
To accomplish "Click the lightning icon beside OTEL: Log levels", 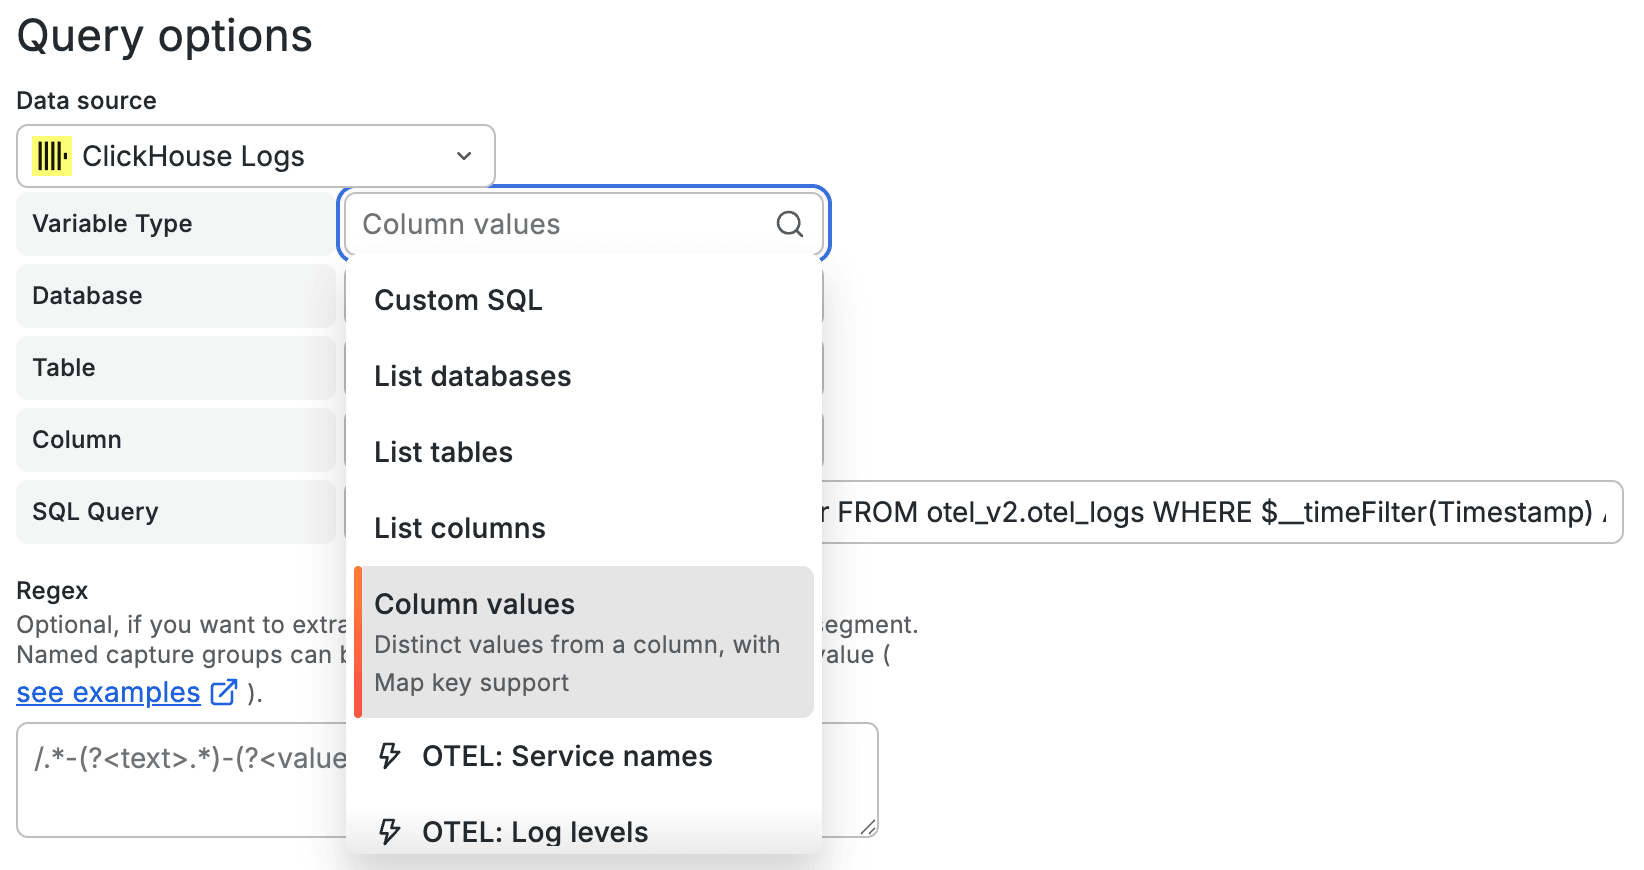I will coord(390,831).
